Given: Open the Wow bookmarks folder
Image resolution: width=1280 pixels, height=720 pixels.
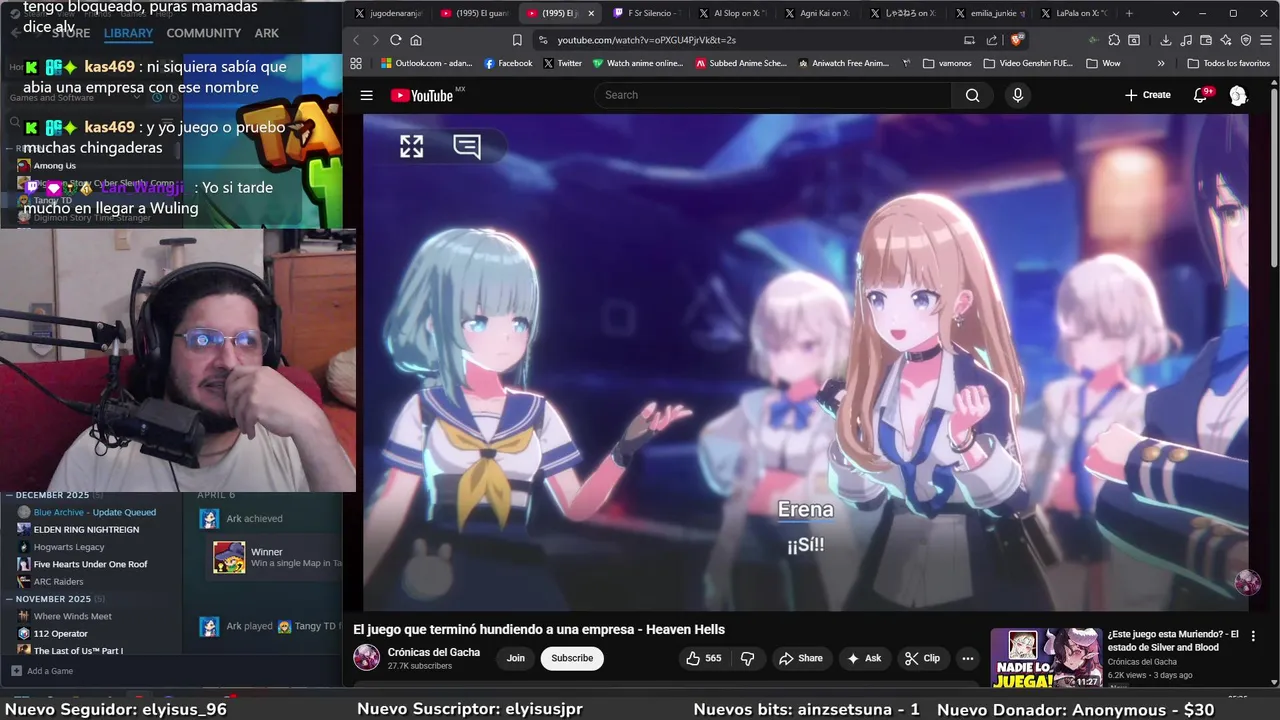Looking at the screenshot, I should [1103, 63].
